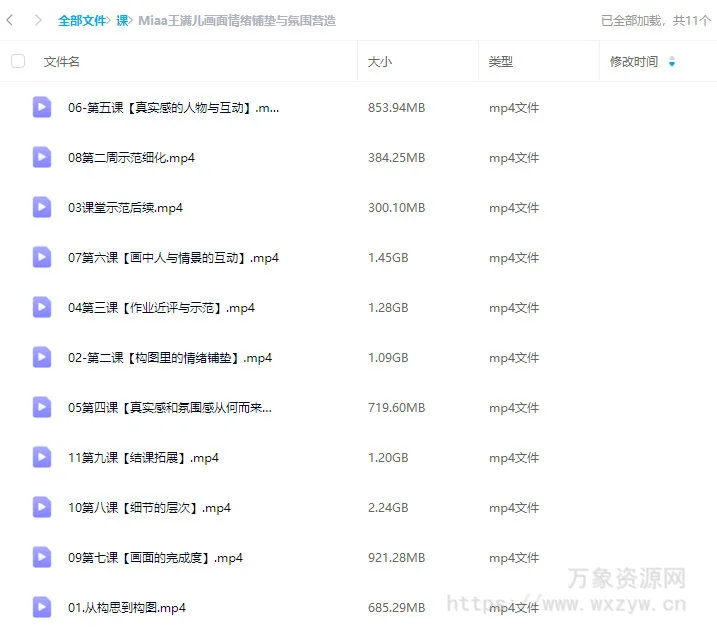The height and width of the screenshot is (638, 717).
Task: Click video icon of 05第四课 file
Action: tap(42, 407)
